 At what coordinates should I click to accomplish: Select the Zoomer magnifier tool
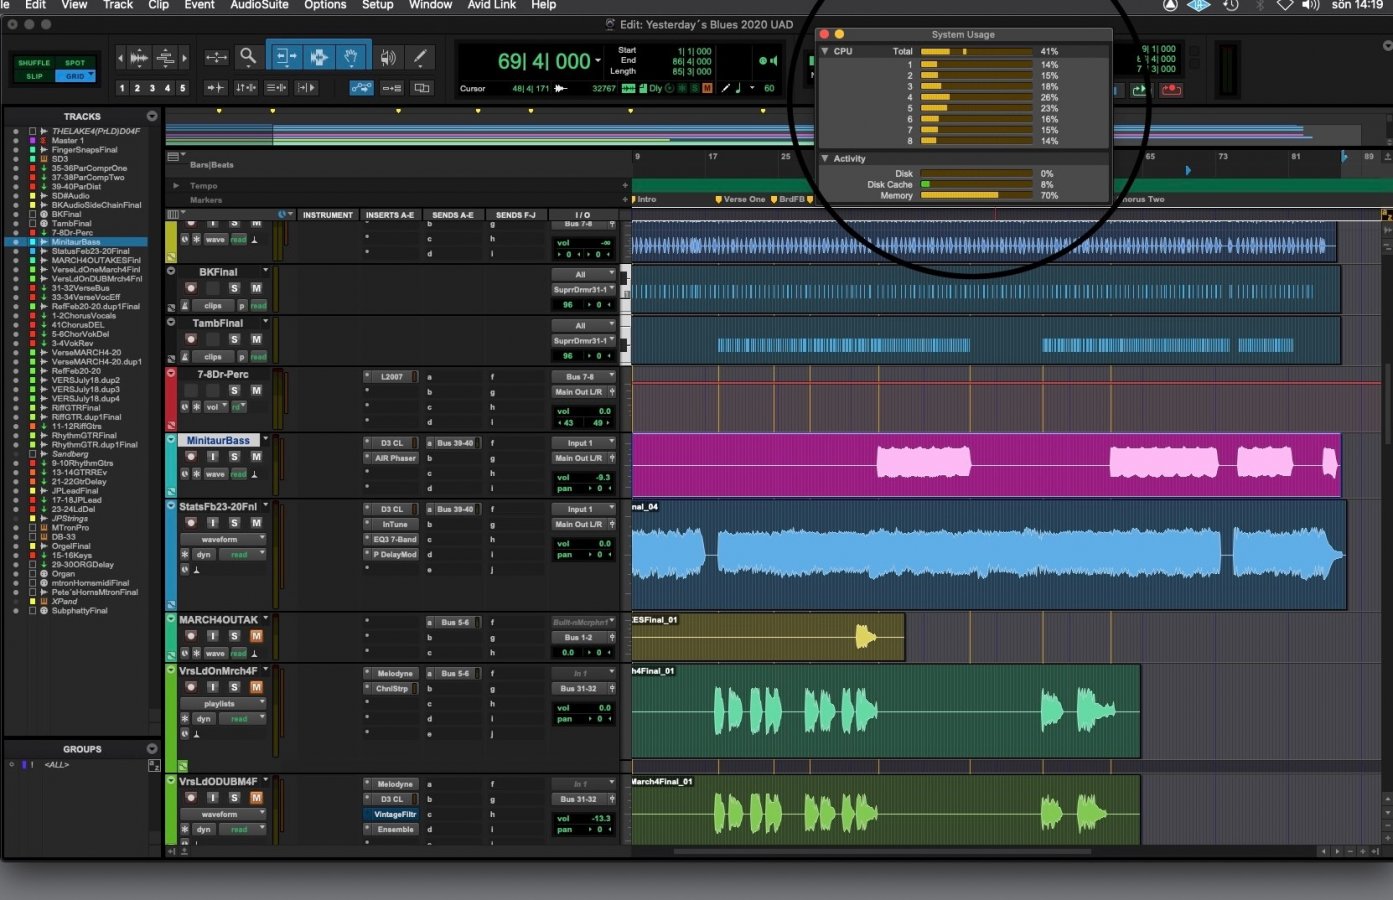pos(248,58)
